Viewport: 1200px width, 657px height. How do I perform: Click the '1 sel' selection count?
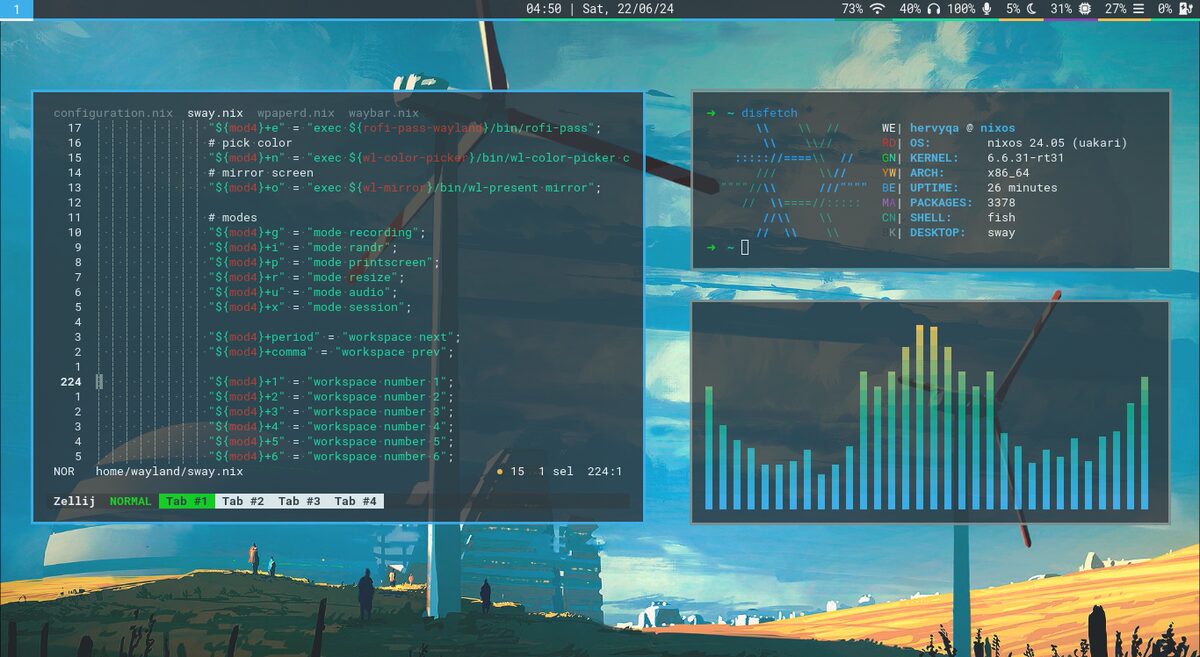pyautogui.click(x=556, y=471)
